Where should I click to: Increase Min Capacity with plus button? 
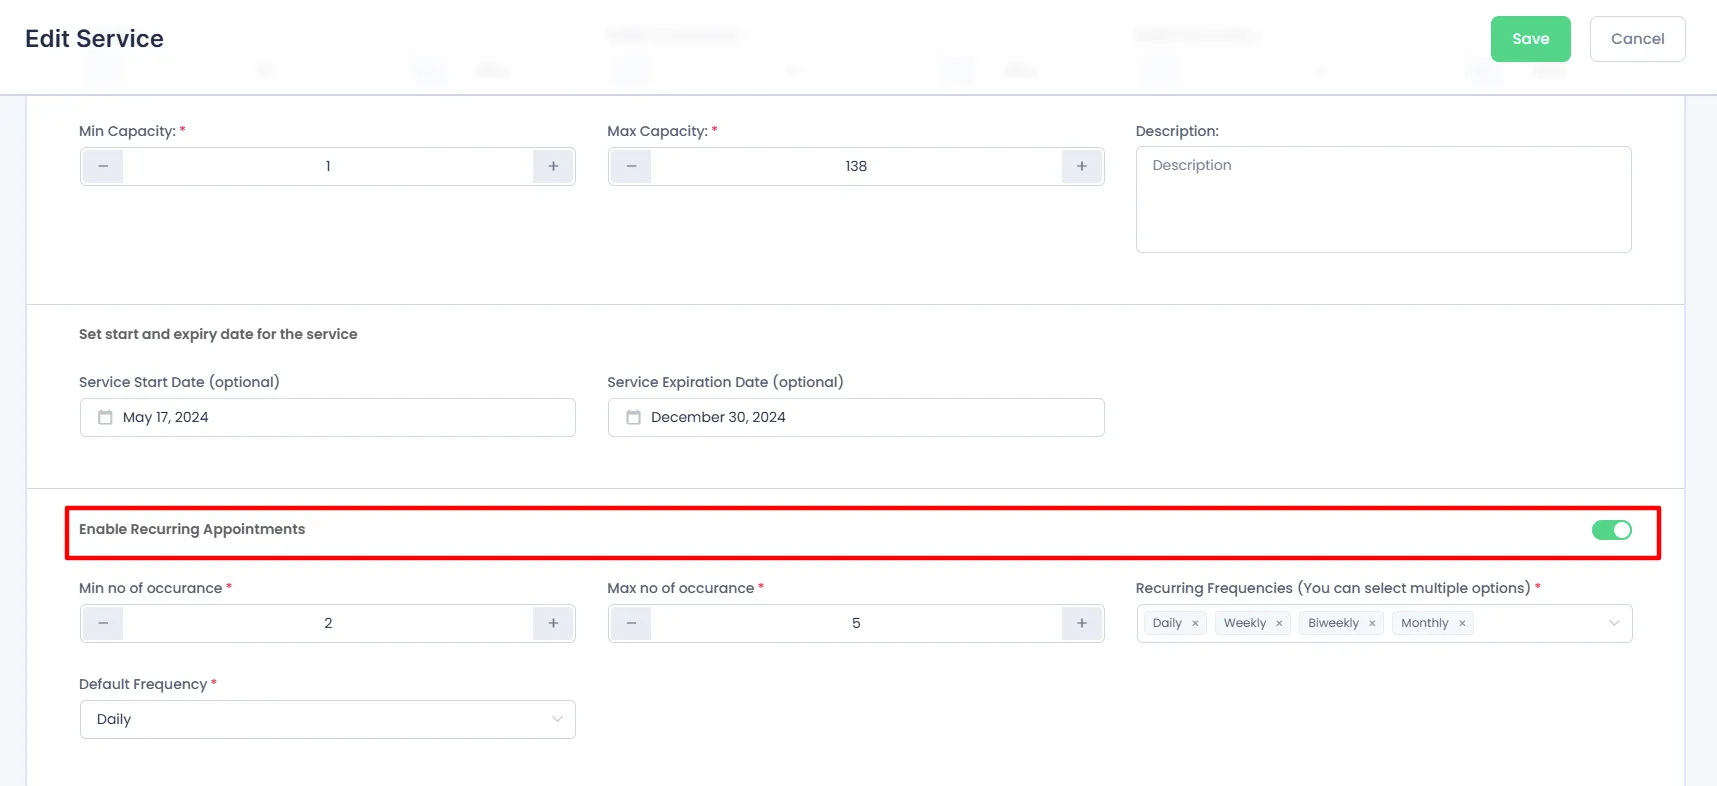pyautogui.click(x=553, y=166)
